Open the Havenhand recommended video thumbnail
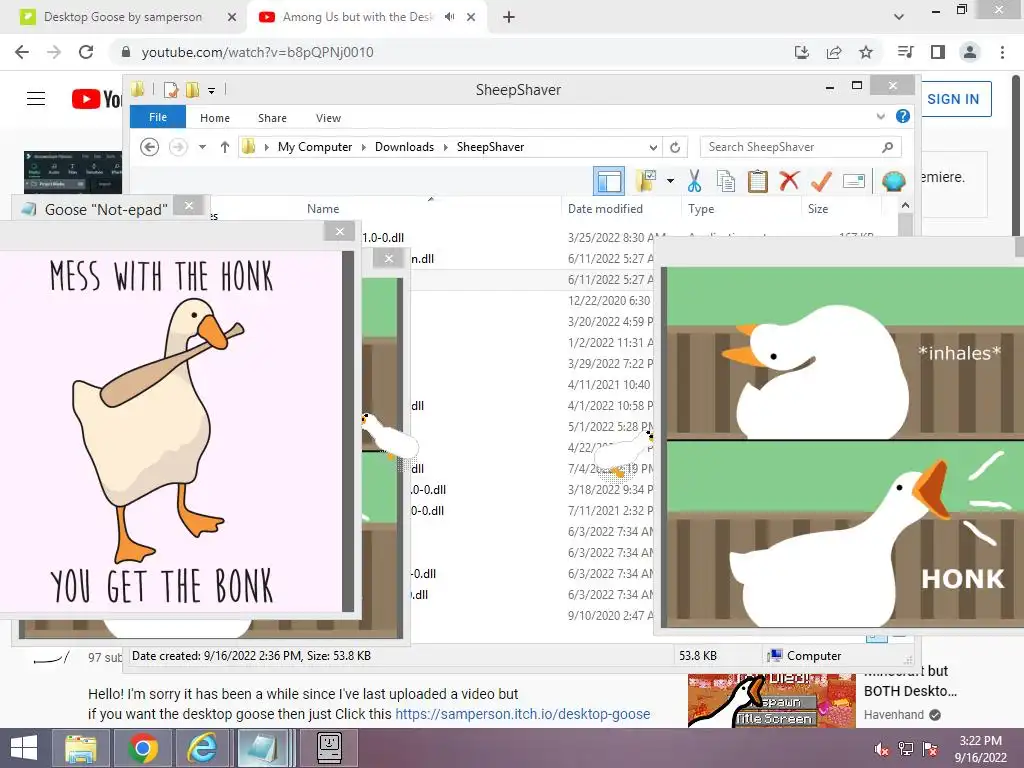1024x768 pixels. click(x=771, y=701)
